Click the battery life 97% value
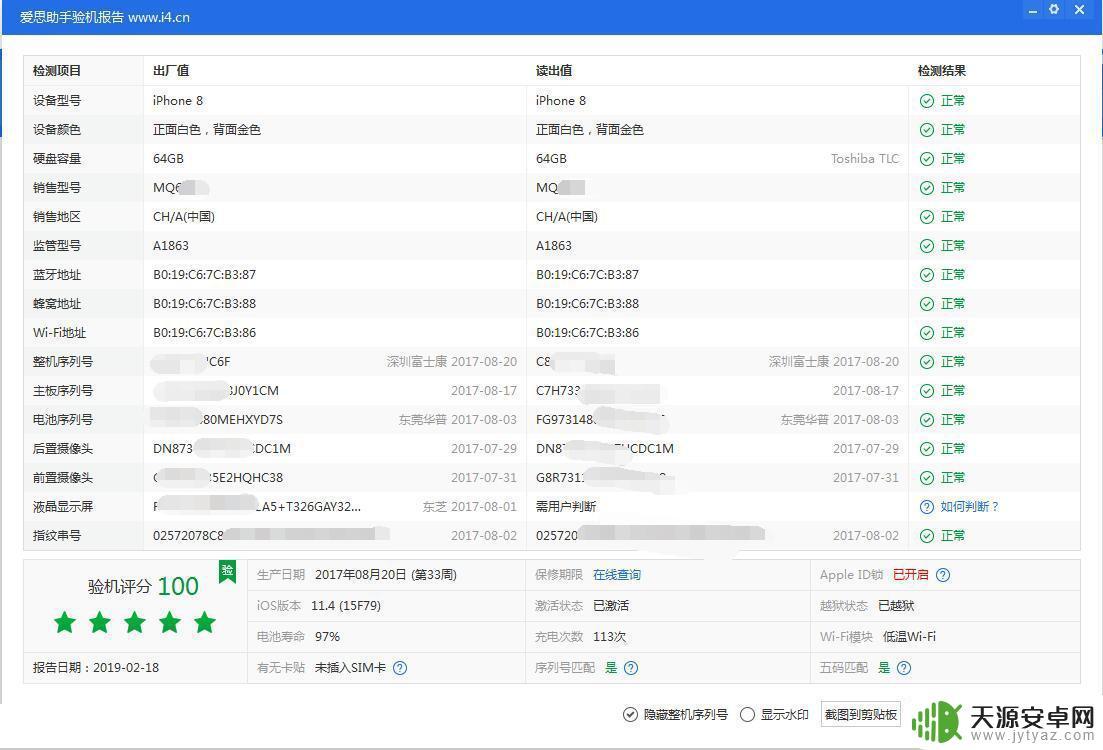Image resolution: width=1103 pixels, height=750 pixels. click(327, 637)
